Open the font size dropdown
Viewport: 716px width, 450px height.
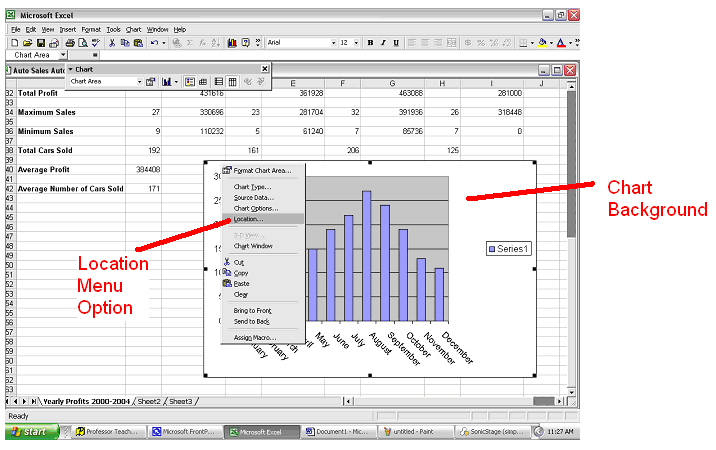click(357, 43)
